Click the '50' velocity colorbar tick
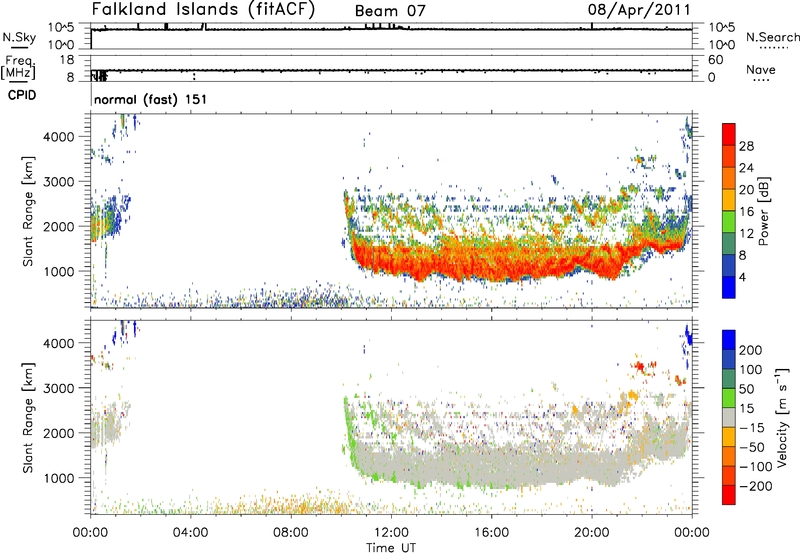Viewport: 800px width, 554px height. pyautogui.click(x=747, y=389)
